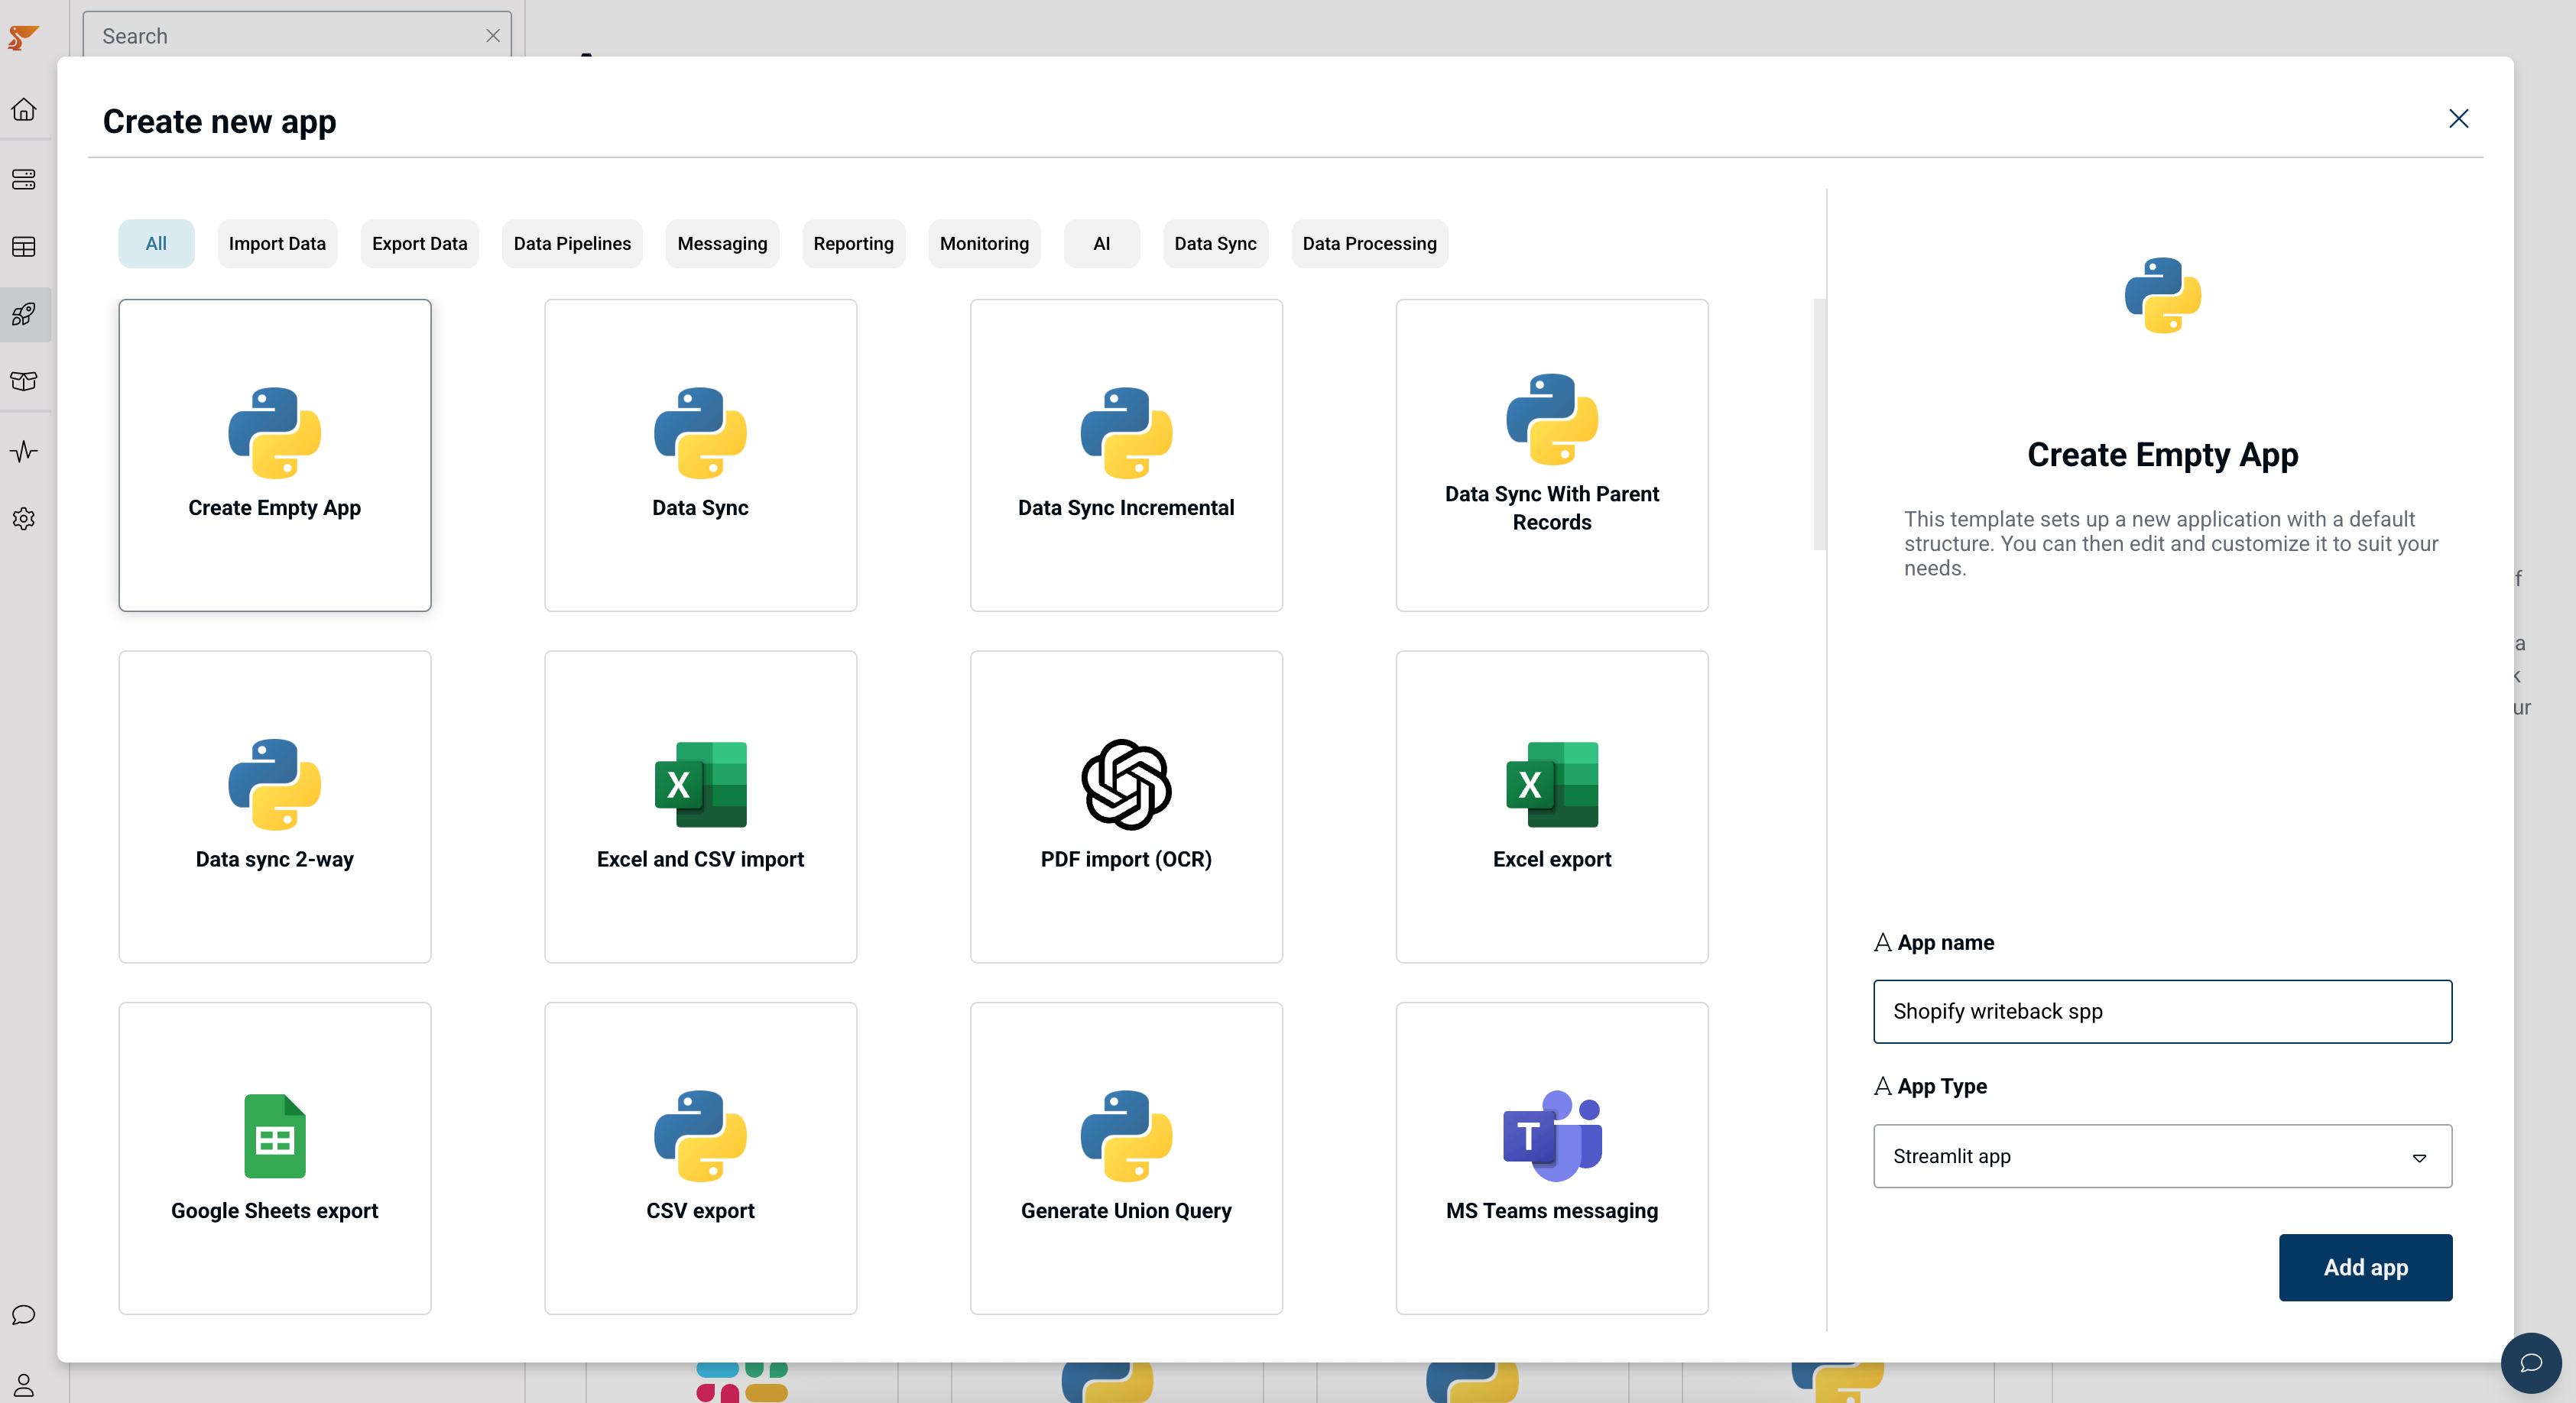Filter templates by Monitoring
The height and width of the screenshot is (1403, 2576).
coord(984,243)
